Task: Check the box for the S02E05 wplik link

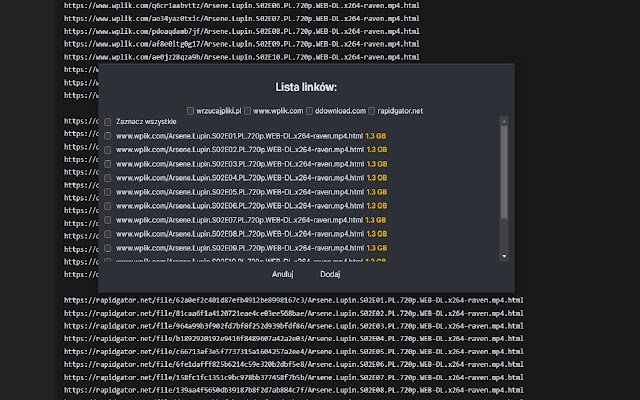Action: (107, 192)
